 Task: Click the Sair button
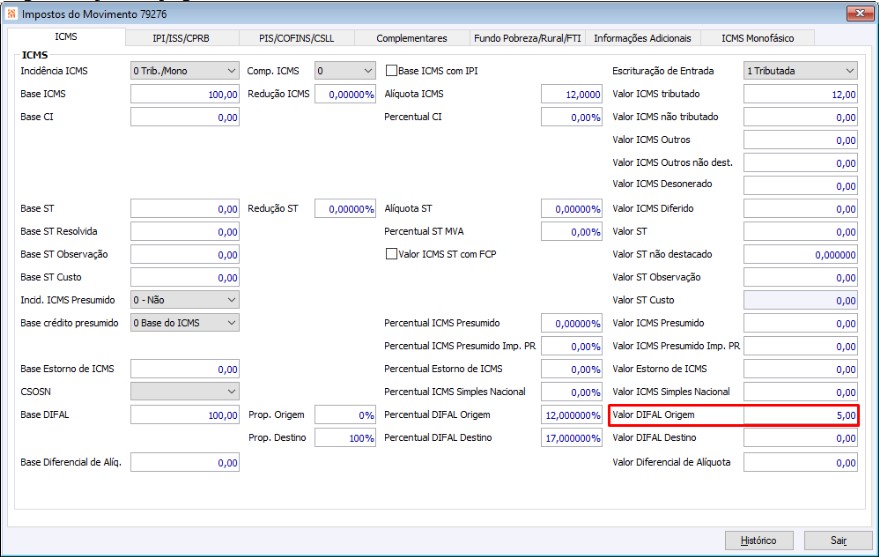[x=838, y=540]
